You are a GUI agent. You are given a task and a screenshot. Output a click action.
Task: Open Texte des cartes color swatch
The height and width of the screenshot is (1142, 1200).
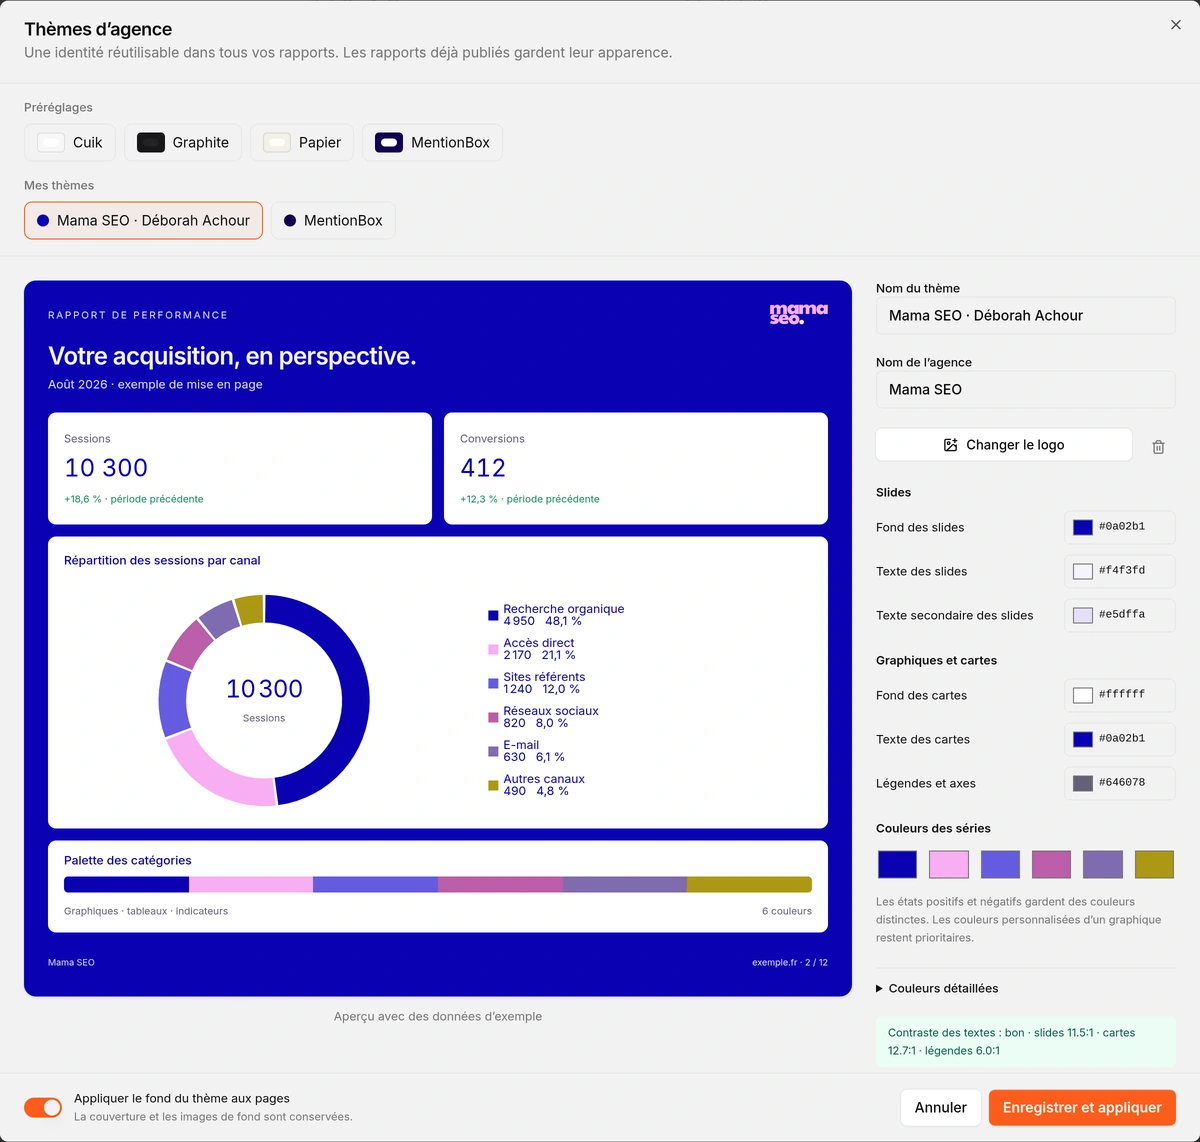click(x=1083, y=739)
